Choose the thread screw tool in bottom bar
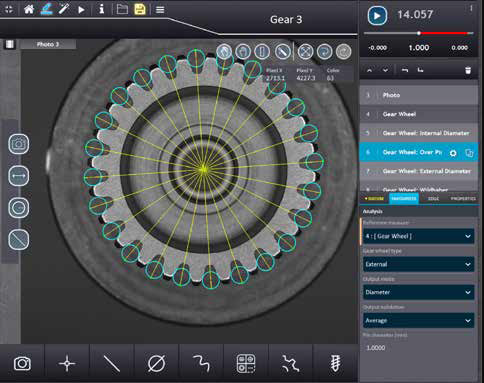Screen dimensions: 484x383 pos(335,363)
